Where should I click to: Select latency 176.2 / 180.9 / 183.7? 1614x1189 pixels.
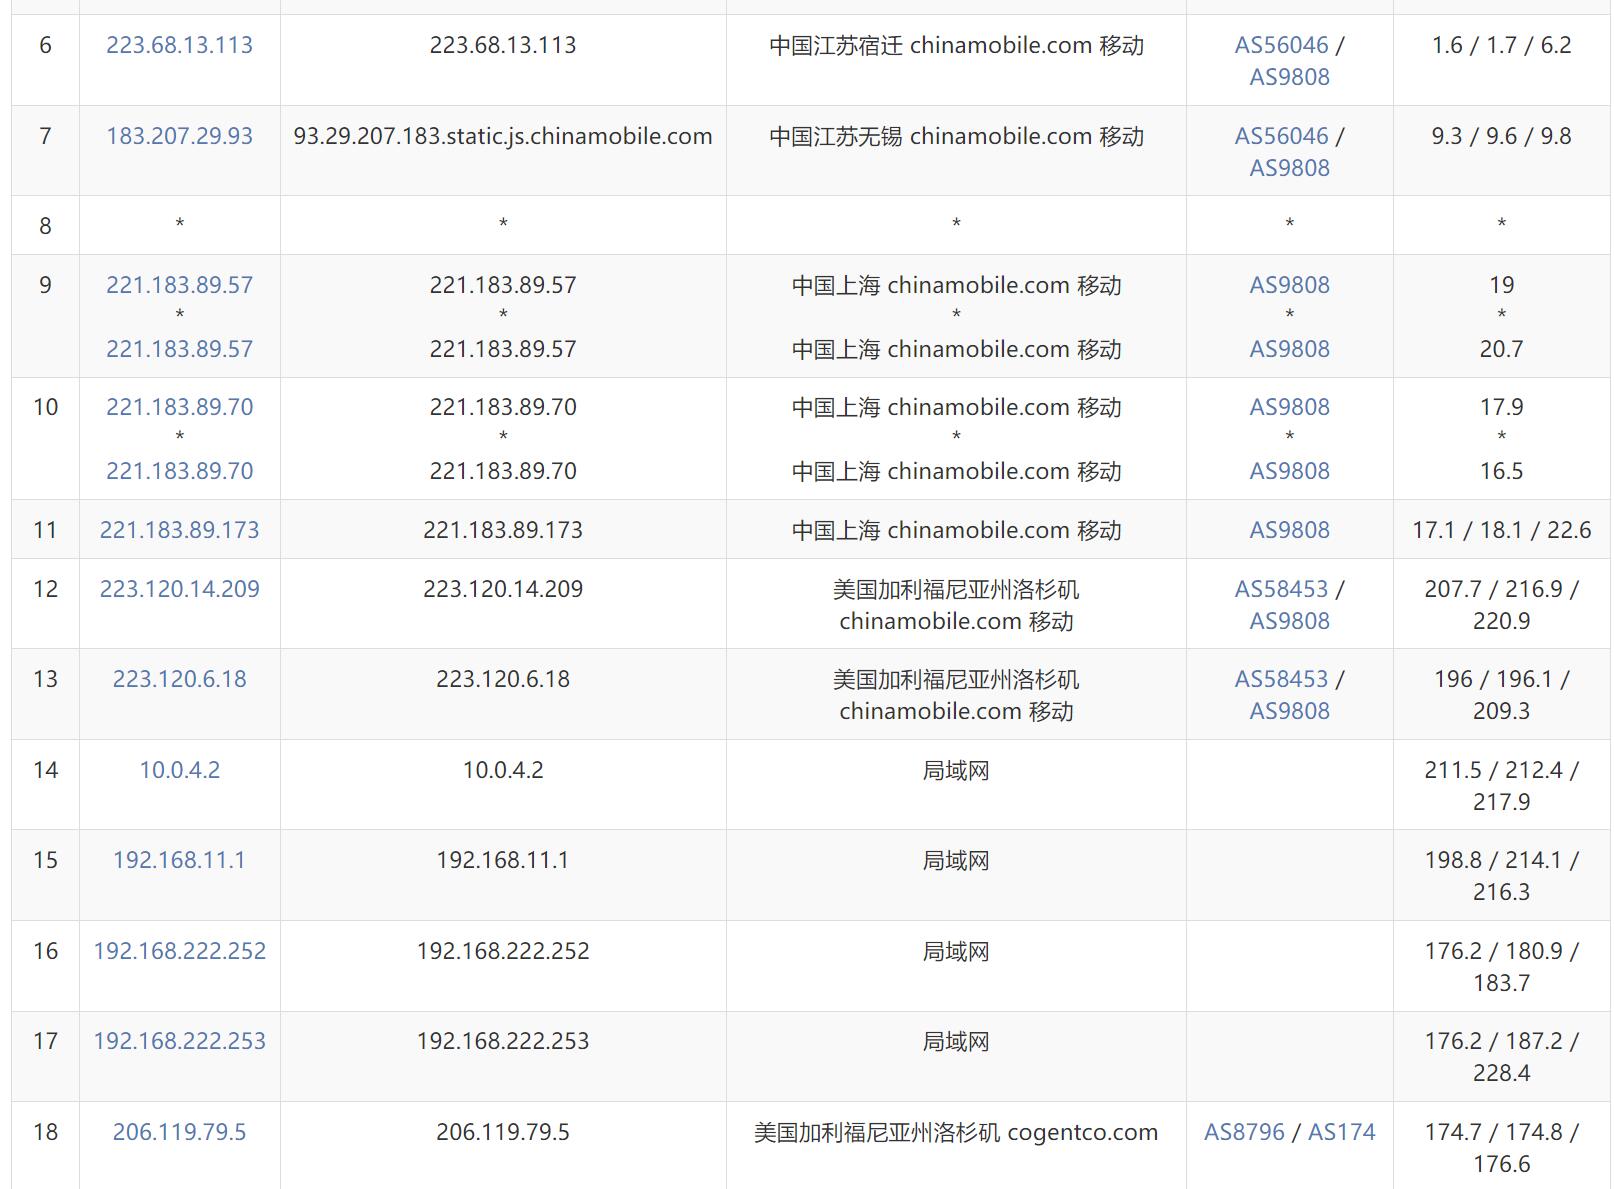click(1501, 967)
